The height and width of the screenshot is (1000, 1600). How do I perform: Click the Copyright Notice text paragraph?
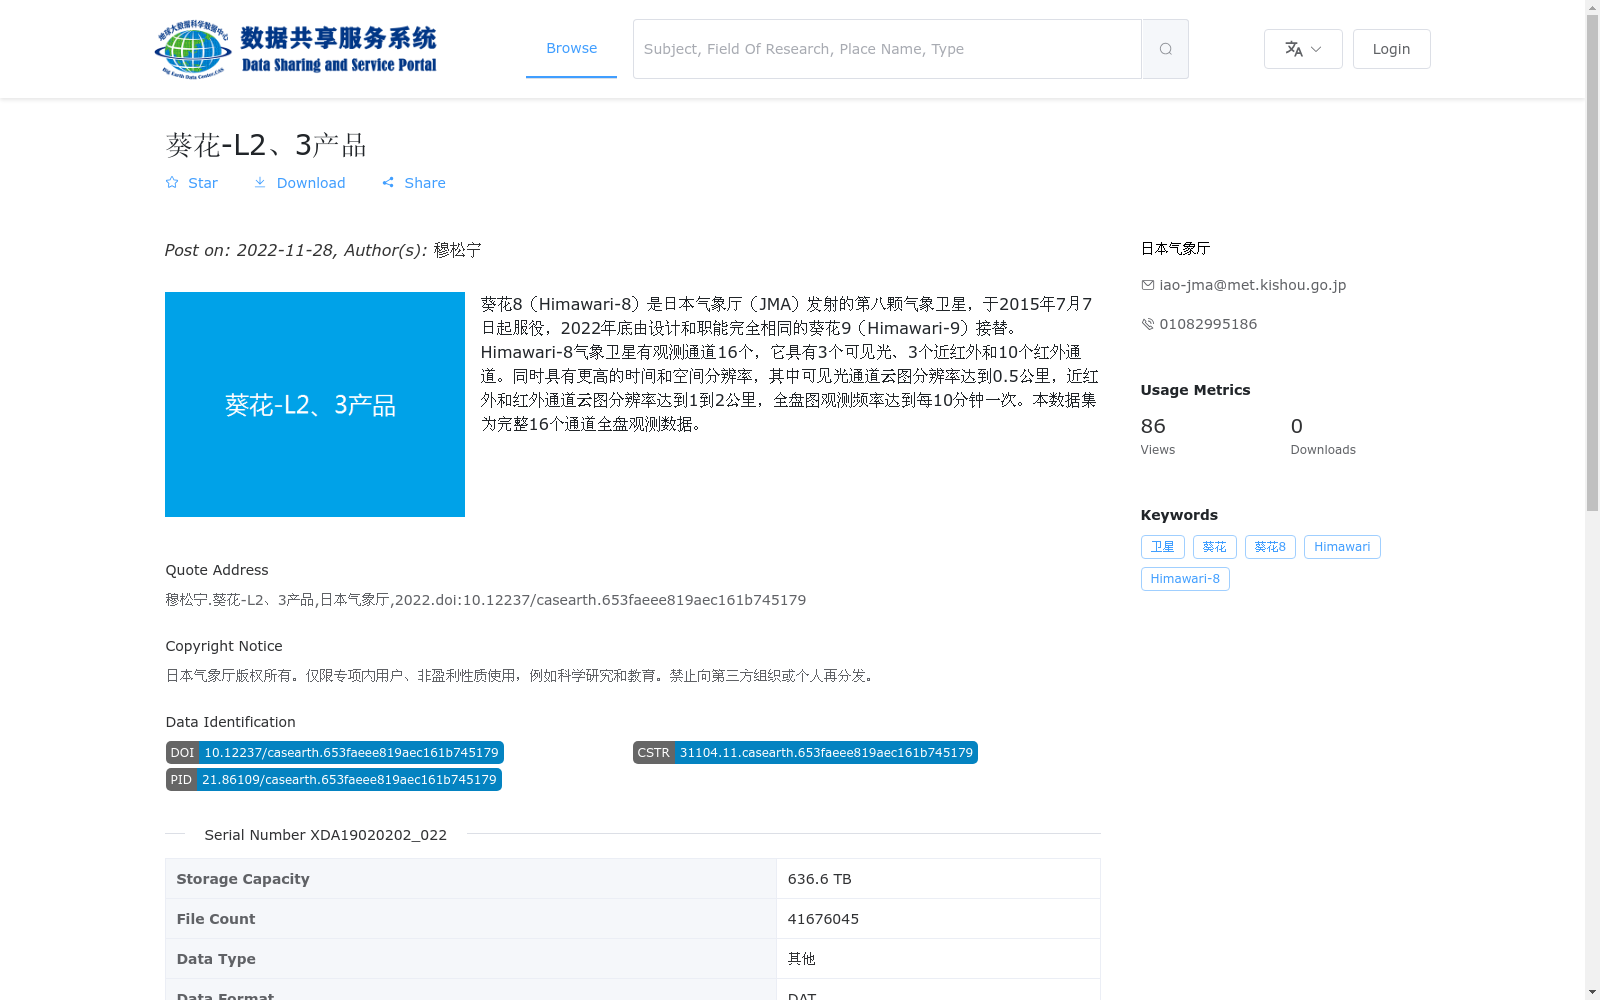click(x=521, y=676)
